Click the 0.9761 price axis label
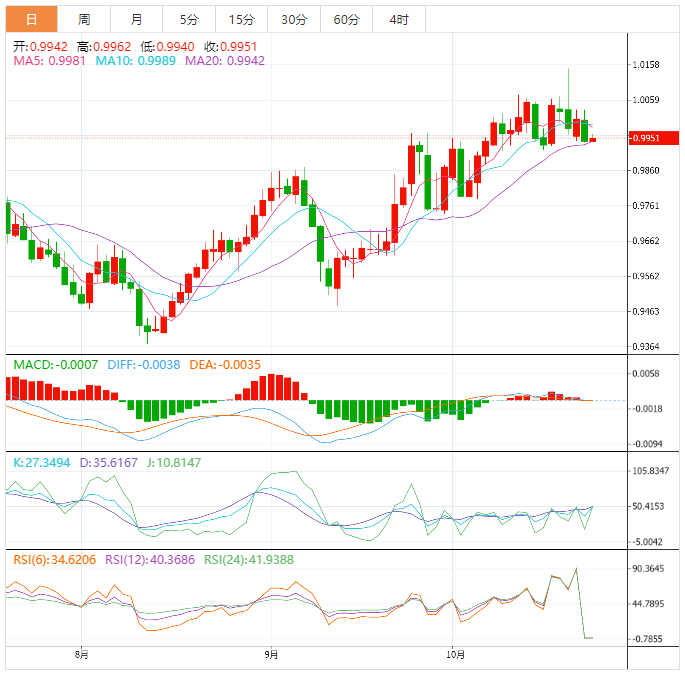Image resolution: width=685 pixels, height=680 pixels. coord(646,206)
